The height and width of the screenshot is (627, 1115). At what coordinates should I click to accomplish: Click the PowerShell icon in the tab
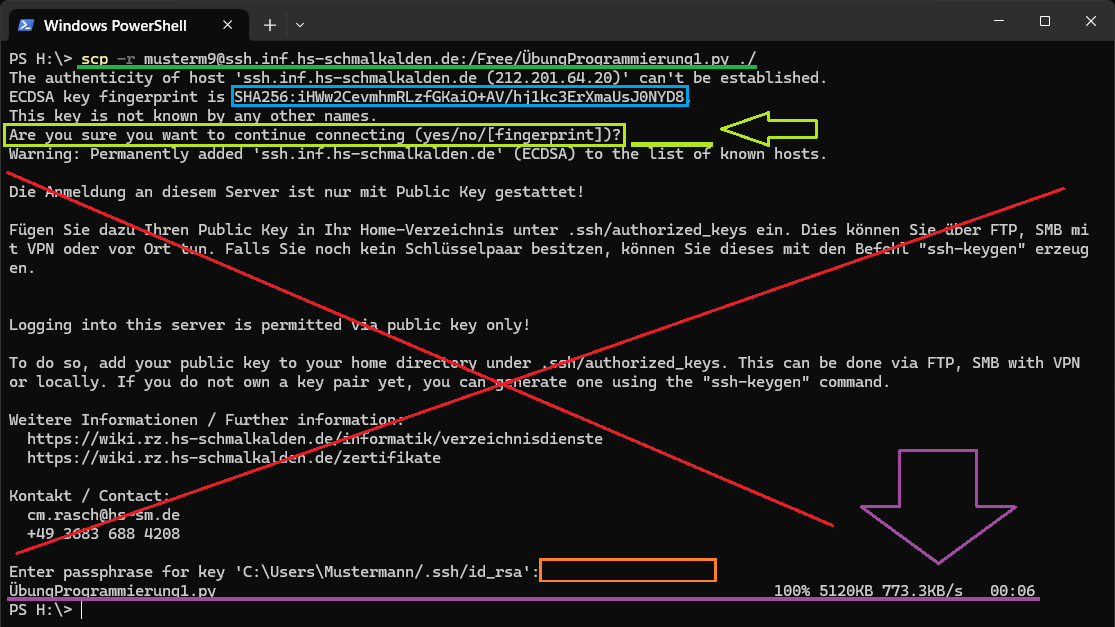(26, 24)
